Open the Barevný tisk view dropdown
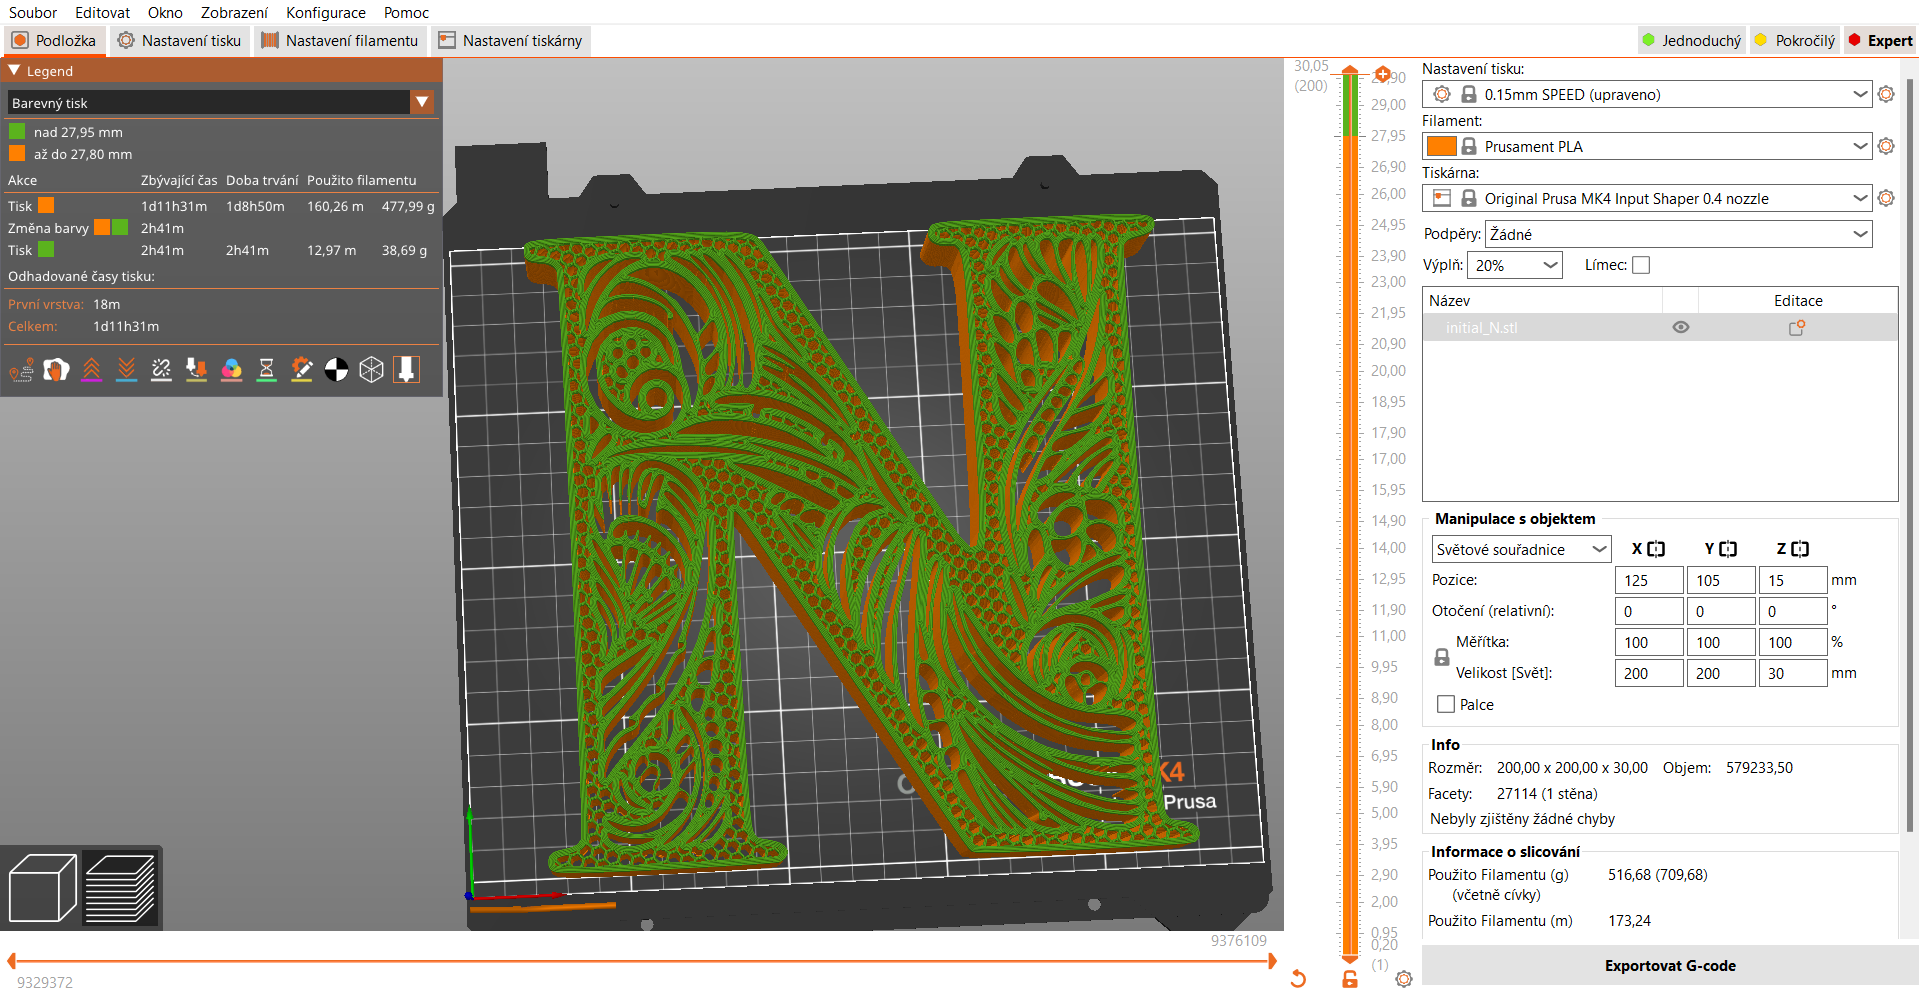This screenshot has width=1919, height=989. [221, 102]
